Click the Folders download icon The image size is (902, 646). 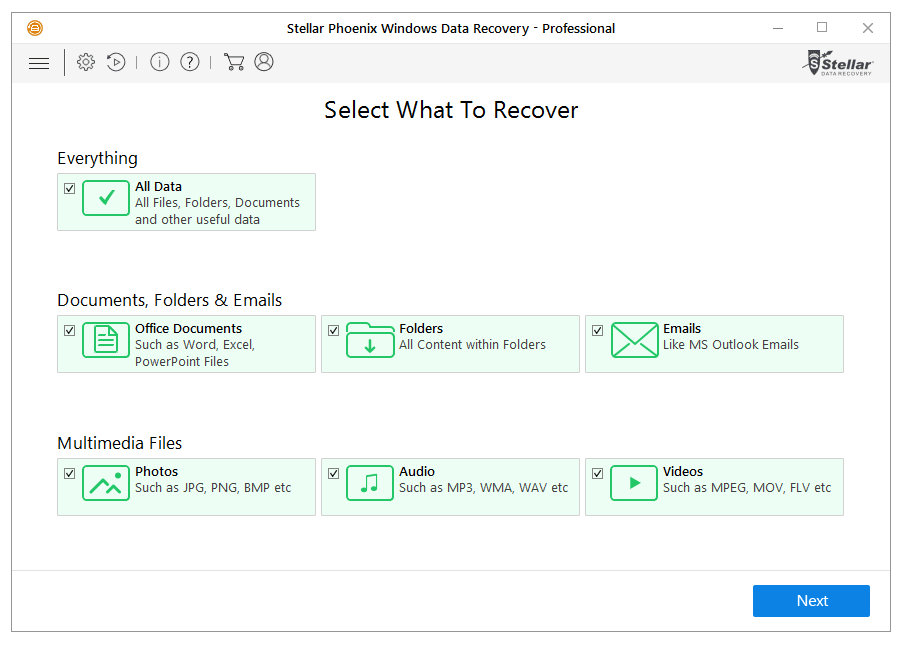coord(370,340)
